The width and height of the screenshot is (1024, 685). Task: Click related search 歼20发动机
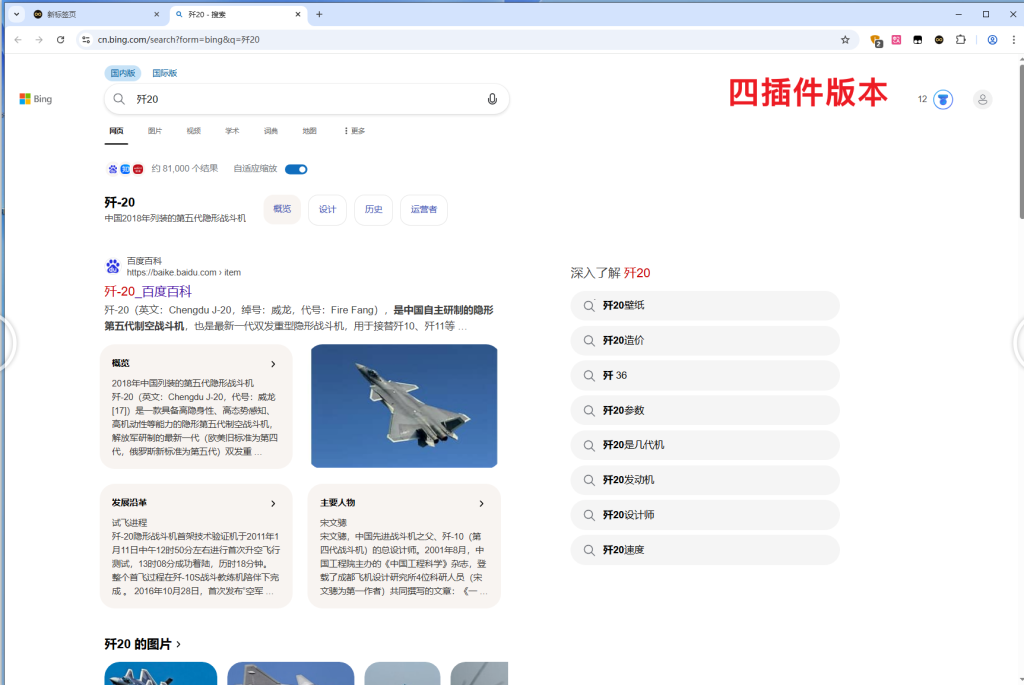(705, 480)
